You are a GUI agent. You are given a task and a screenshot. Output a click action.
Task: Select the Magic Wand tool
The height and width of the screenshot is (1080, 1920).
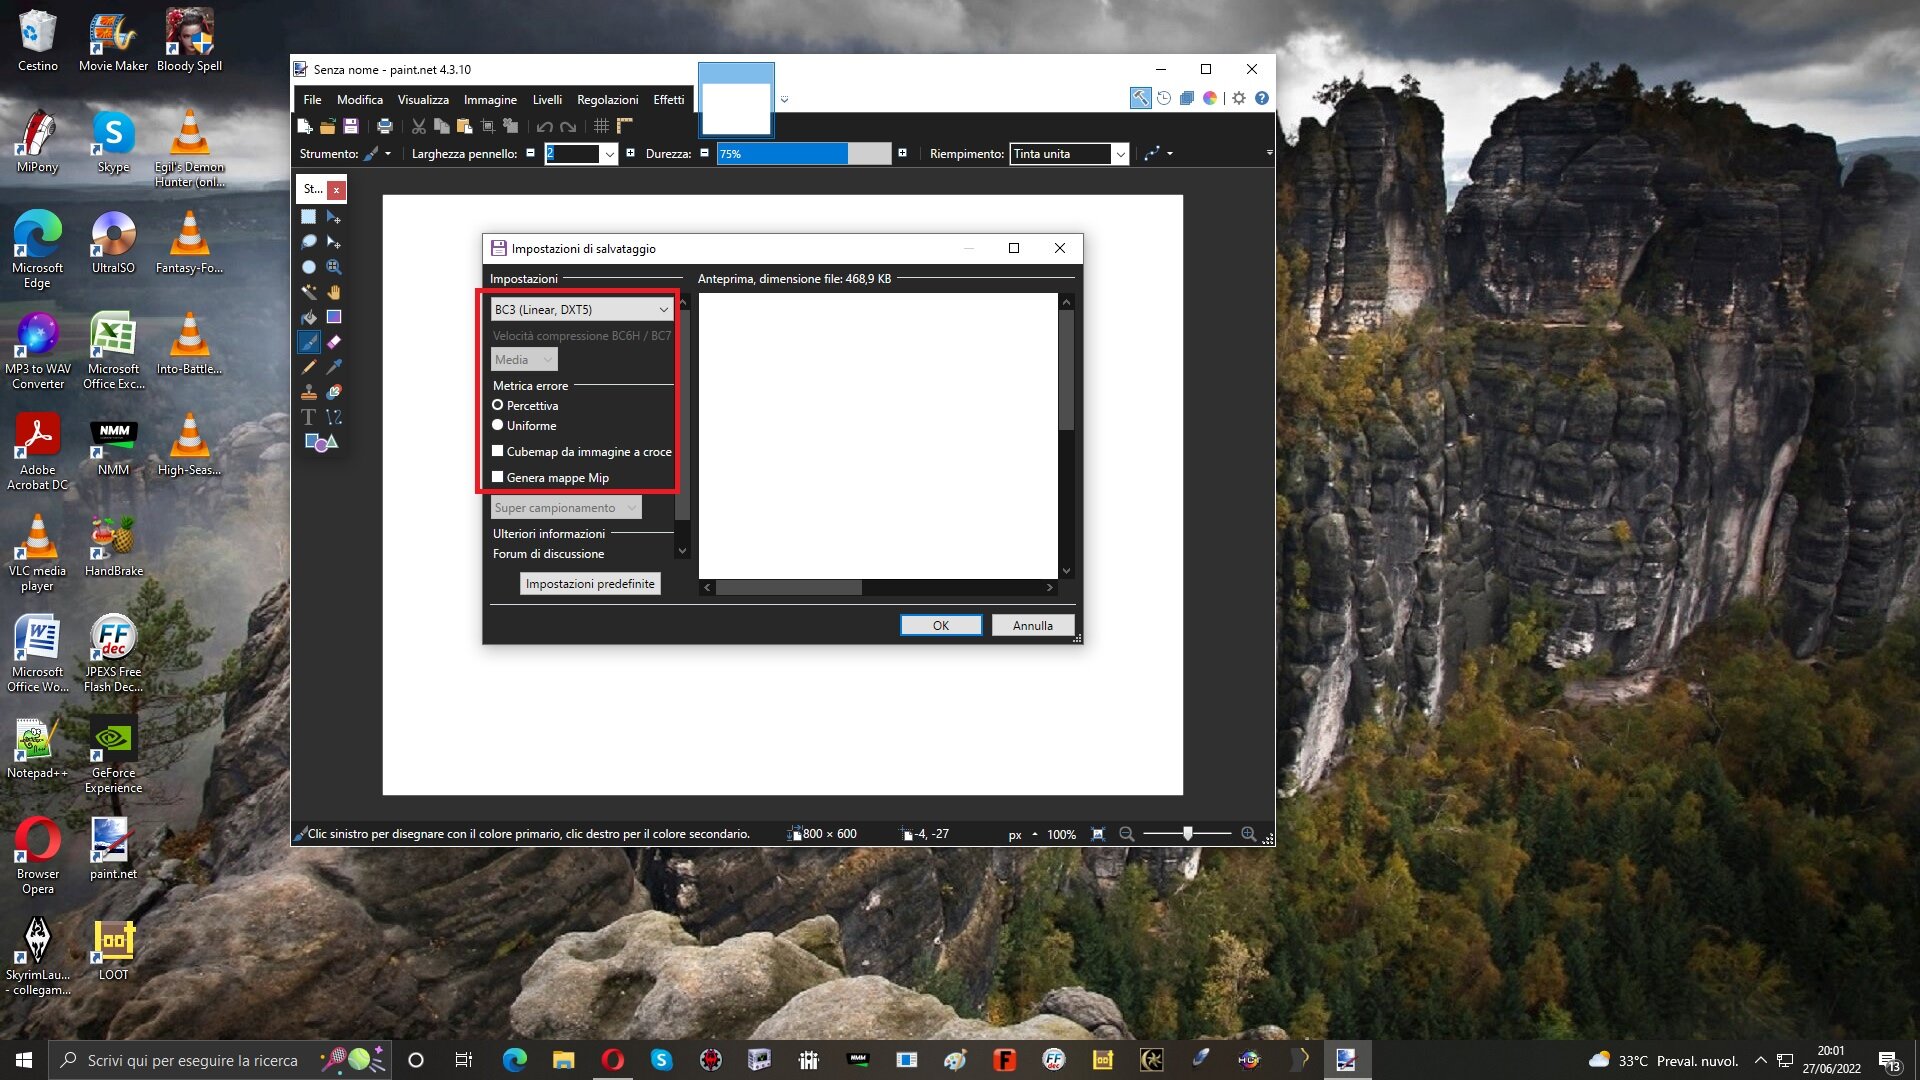pyautogui.click(x=309, y=292)
